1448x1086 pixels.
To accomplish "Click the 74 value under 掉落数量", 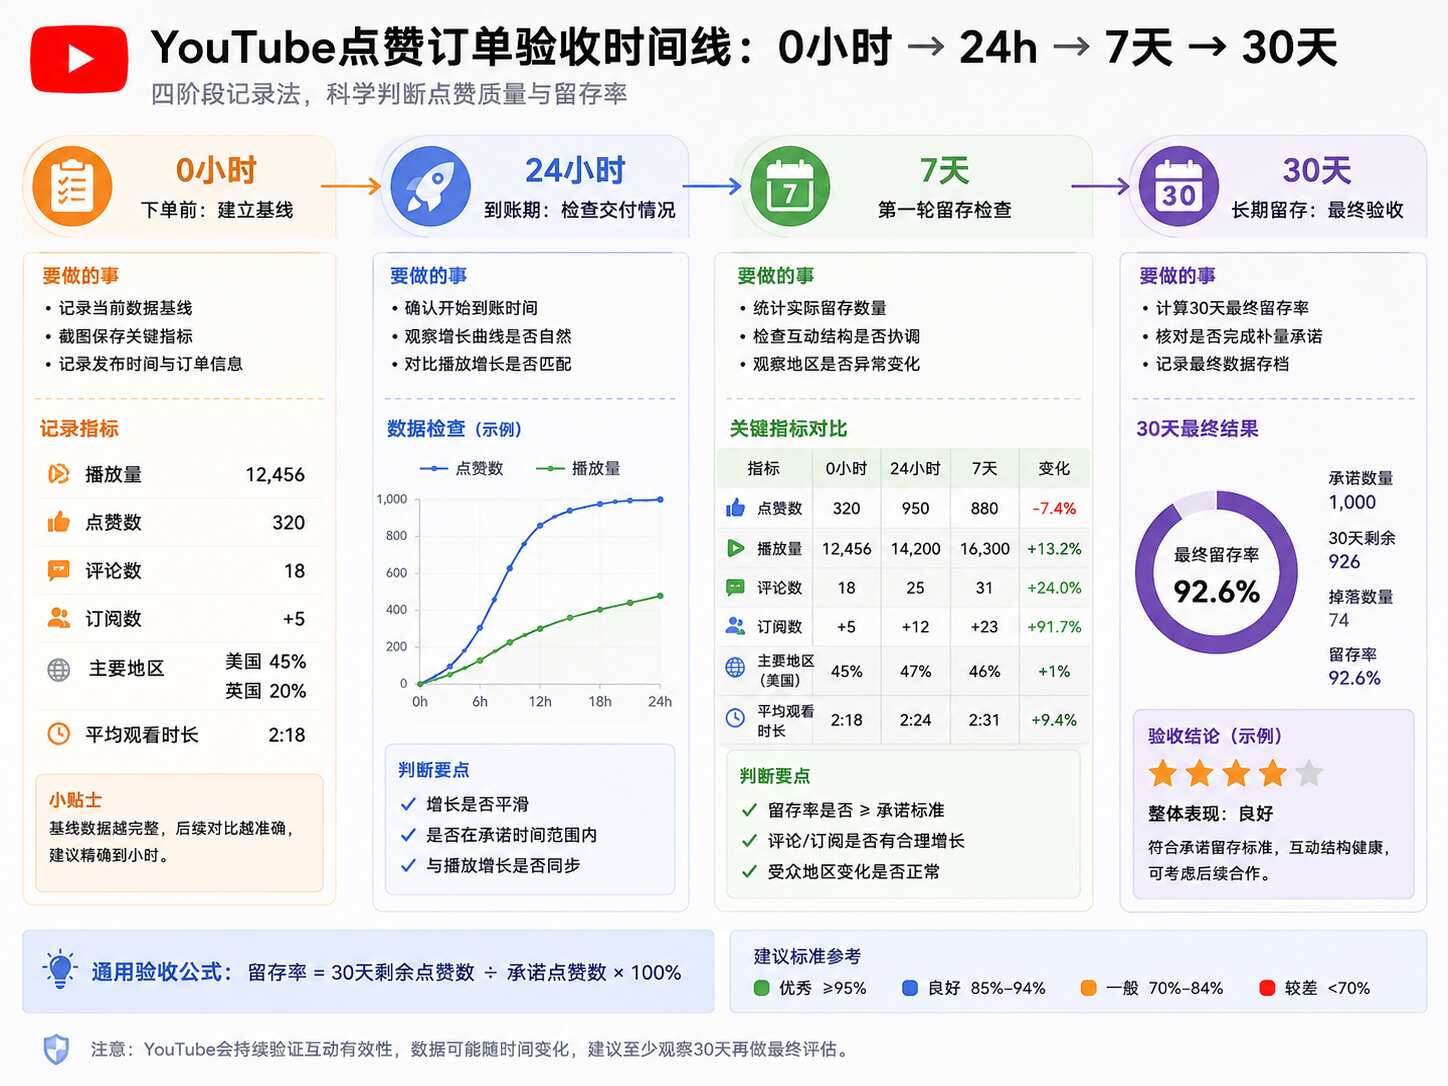I will tap(1339, 621).
